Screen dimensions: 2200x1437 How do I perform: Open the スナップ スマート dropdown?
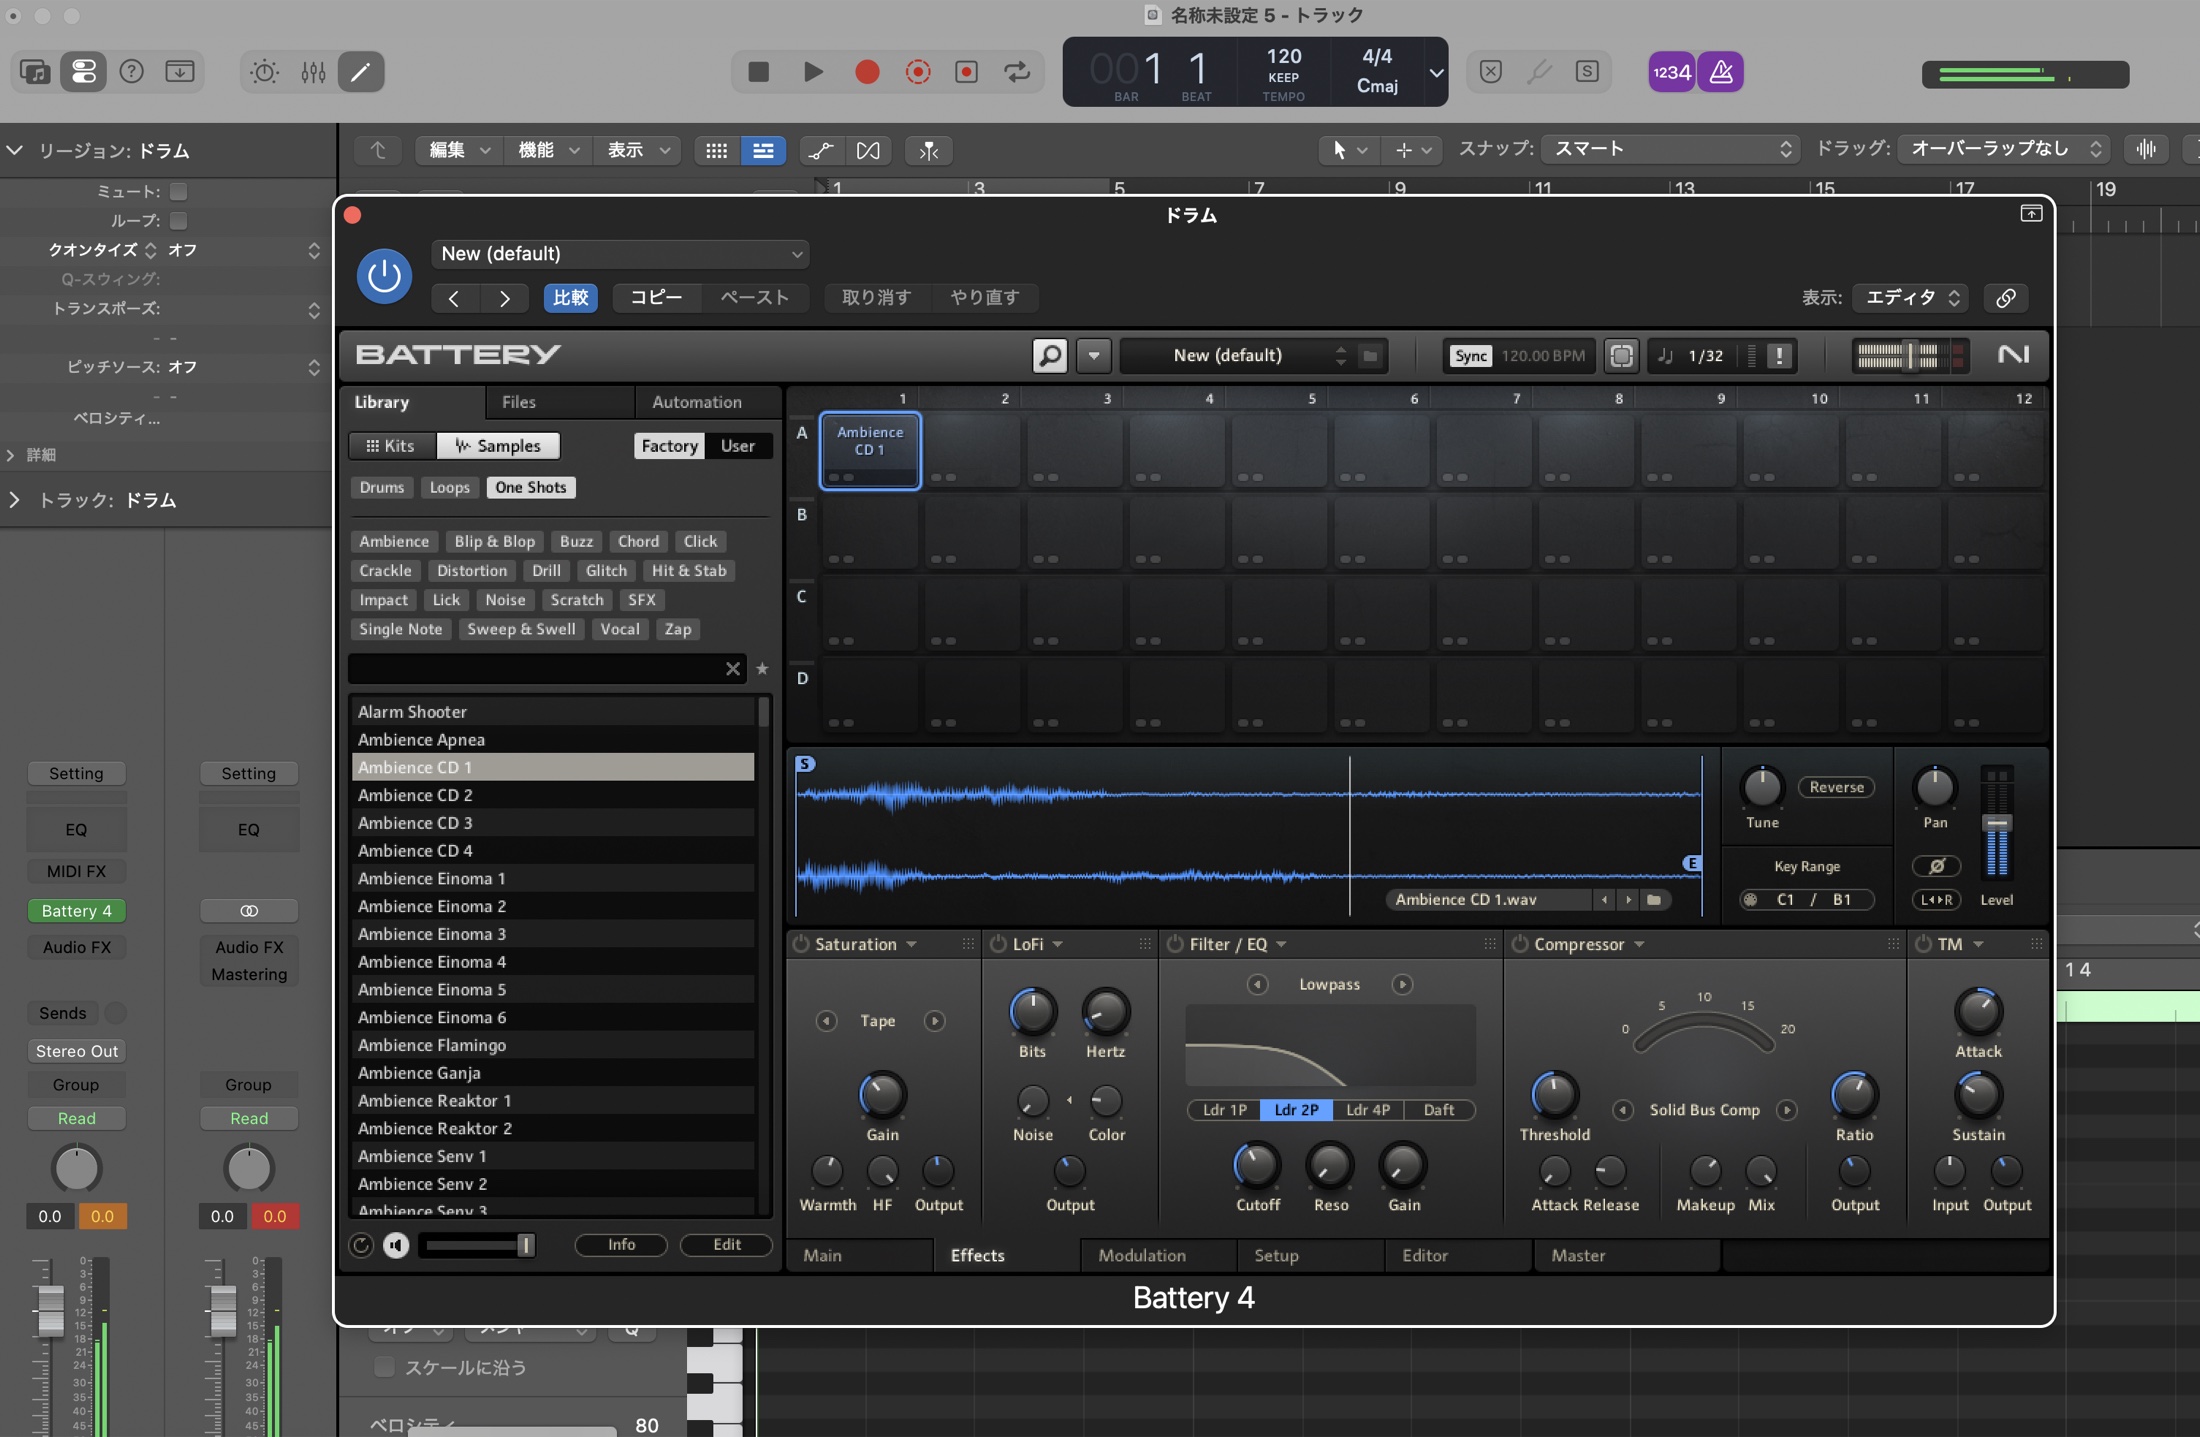1670,149
